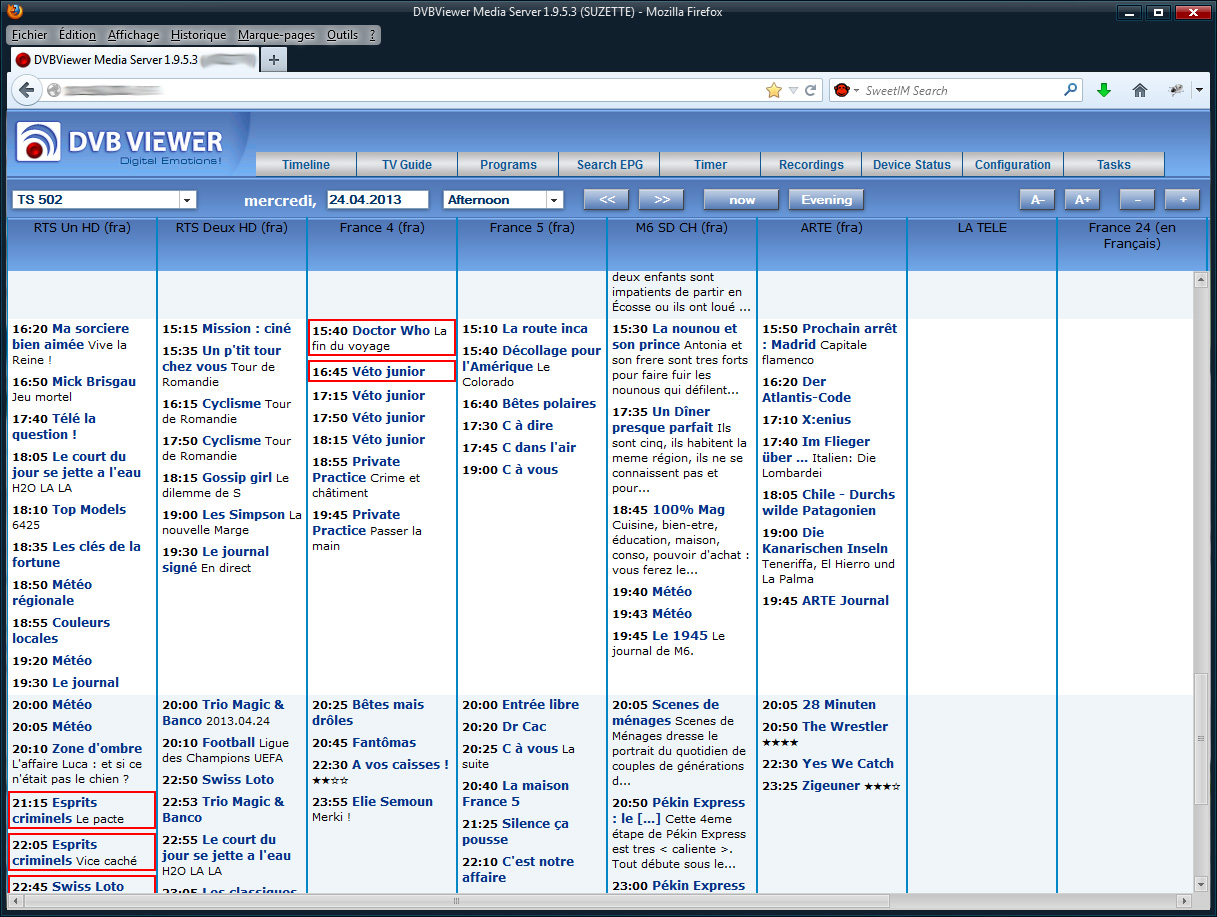Expand the Afternoon time period dropdown
Viewport: 1217px width, 917px height.
point(554,199)
